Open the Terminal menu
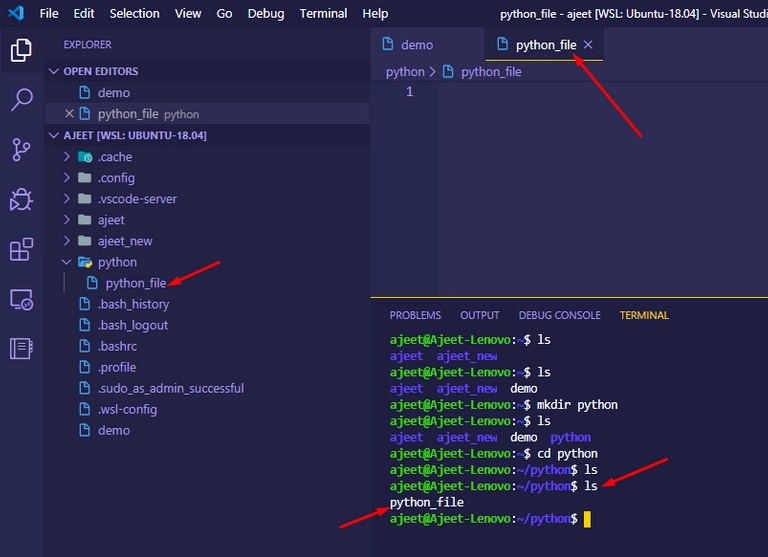Image resolution: width=768 pixels, height=557 pixels. click(323, 13)
